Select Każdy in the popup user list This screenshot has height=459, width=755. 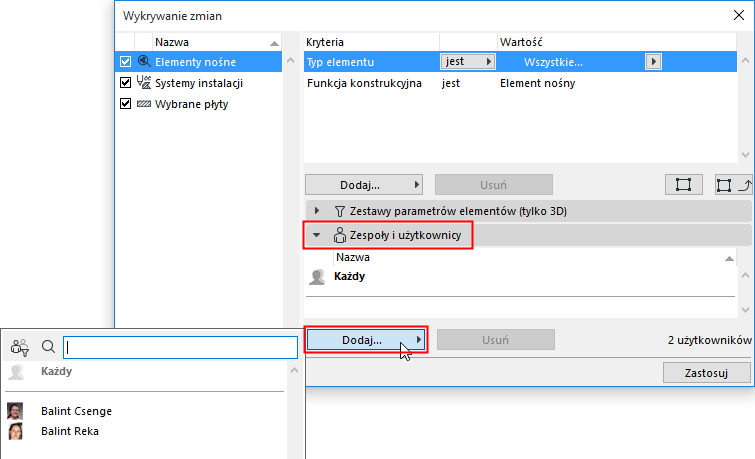tap(57, 371)
